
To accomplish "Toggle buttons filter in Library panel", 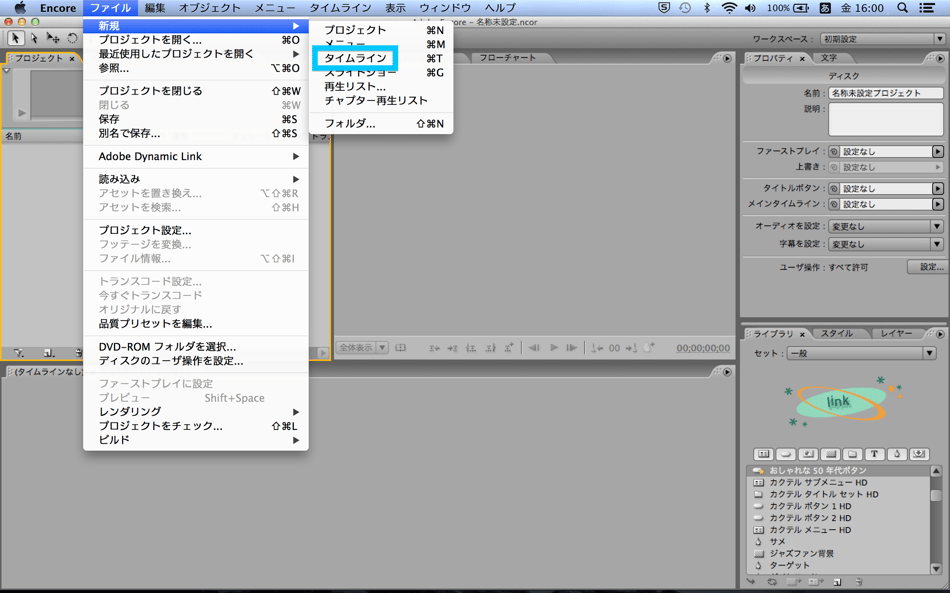I will point(786,454).
